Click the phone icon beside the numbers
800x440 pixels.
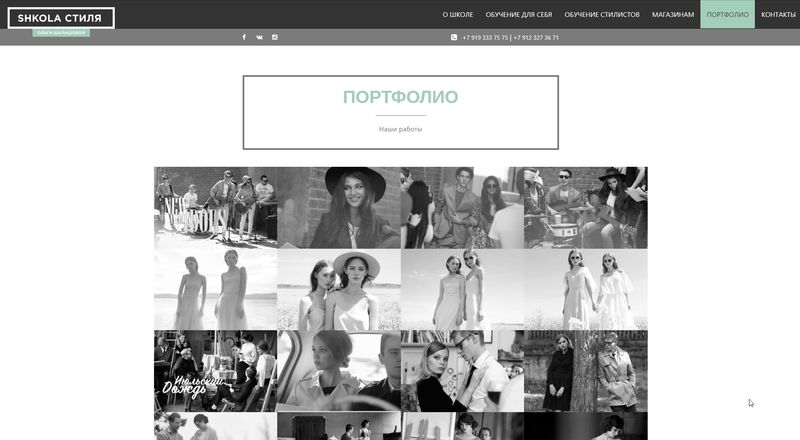(454, 37)
